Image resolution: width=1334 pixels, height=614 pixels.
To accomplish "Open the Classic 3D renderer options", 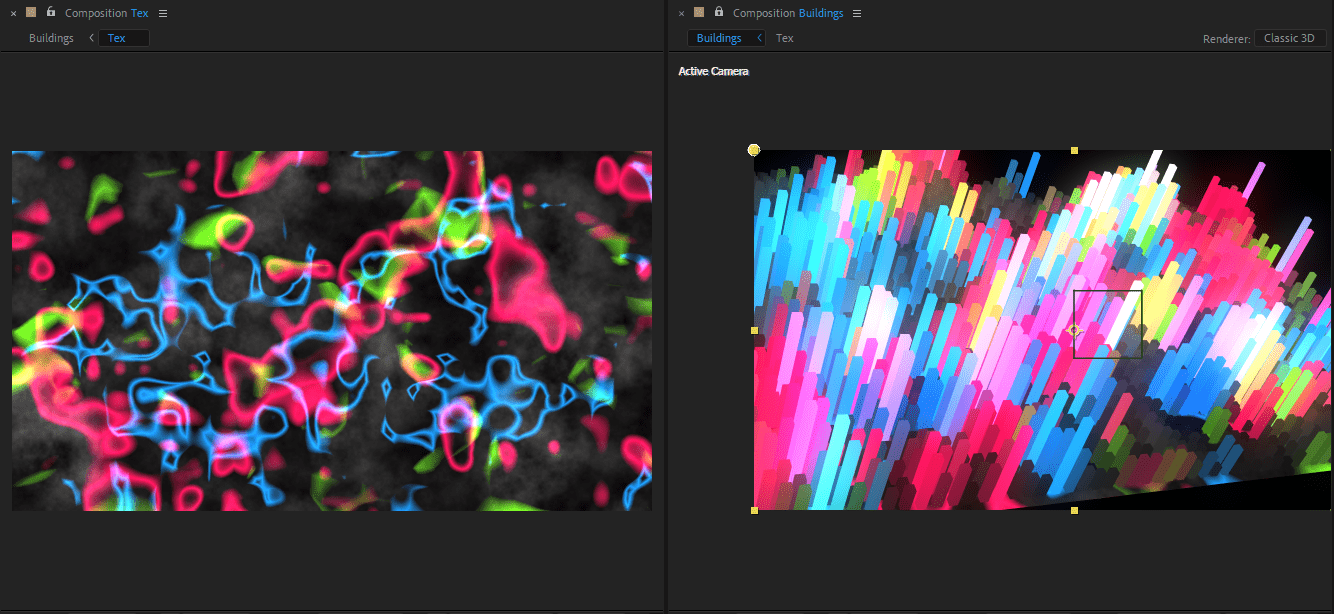I will 1289,38.
